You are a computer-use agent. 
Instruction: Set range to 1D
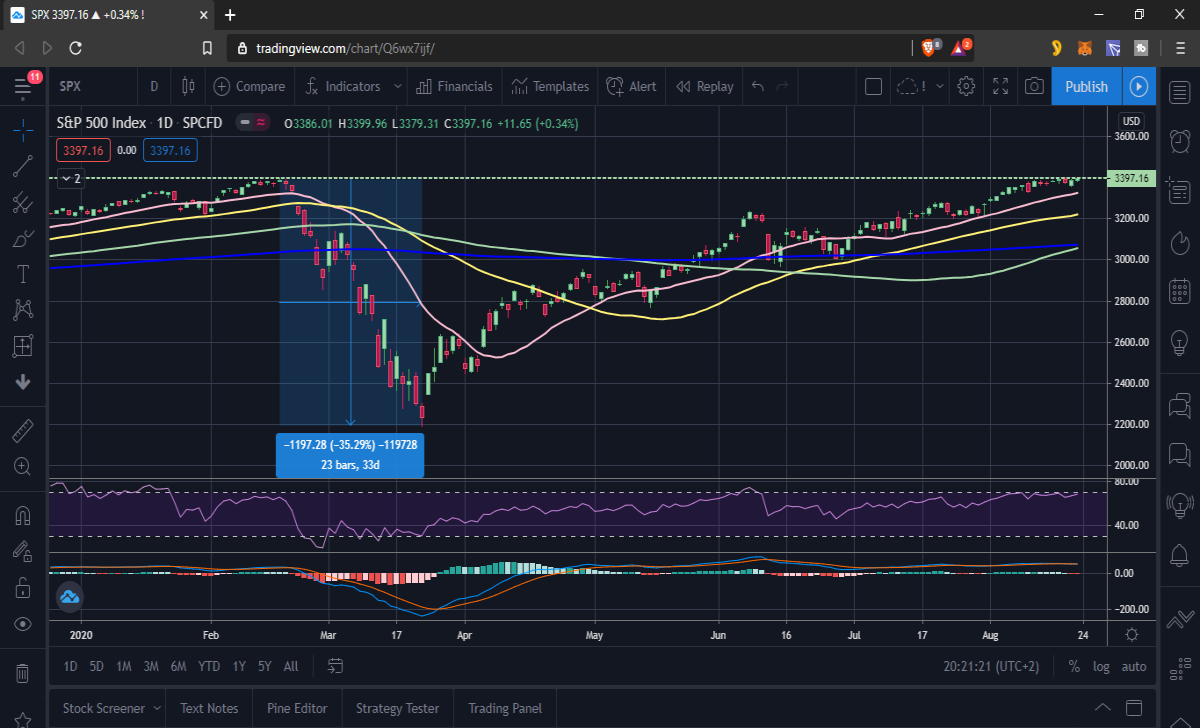[x=70, y=666]
